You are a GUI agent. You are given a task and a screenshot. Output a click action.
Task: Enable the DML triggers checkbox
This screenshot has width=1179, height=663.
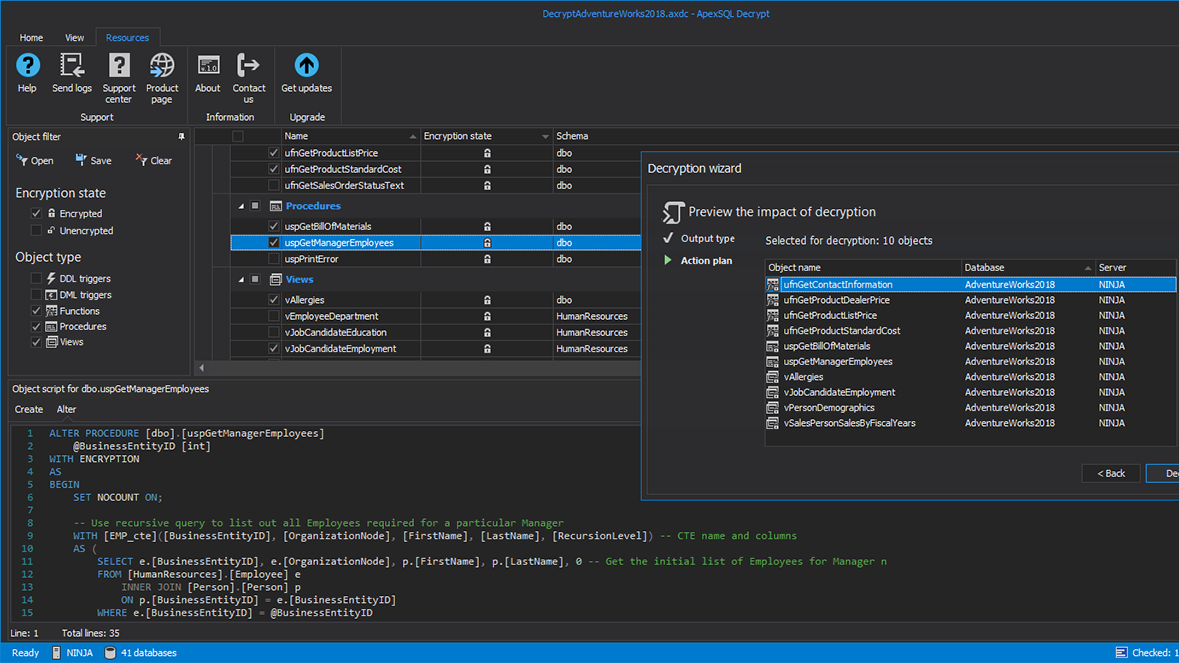[36, 295]
